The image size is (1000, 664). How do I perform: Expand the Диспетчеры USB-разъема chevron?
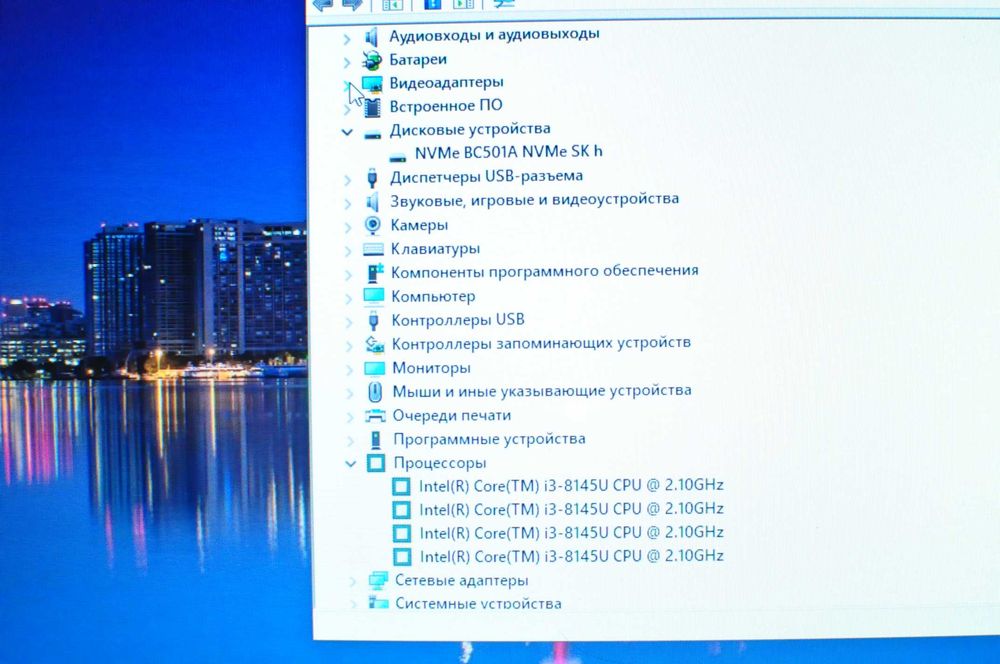click(x=348, y=181)
